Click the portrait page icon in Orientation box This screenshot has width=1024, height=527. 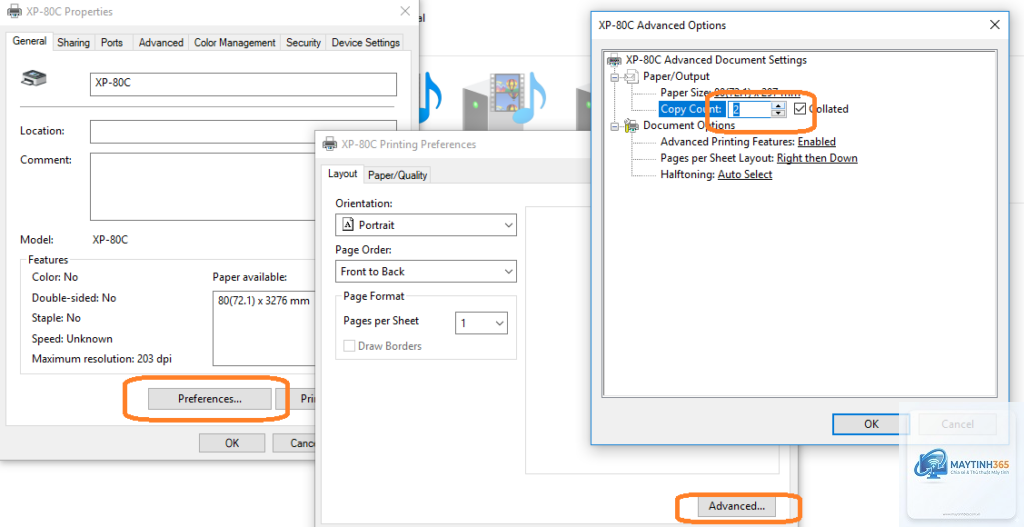click(348, 225)
